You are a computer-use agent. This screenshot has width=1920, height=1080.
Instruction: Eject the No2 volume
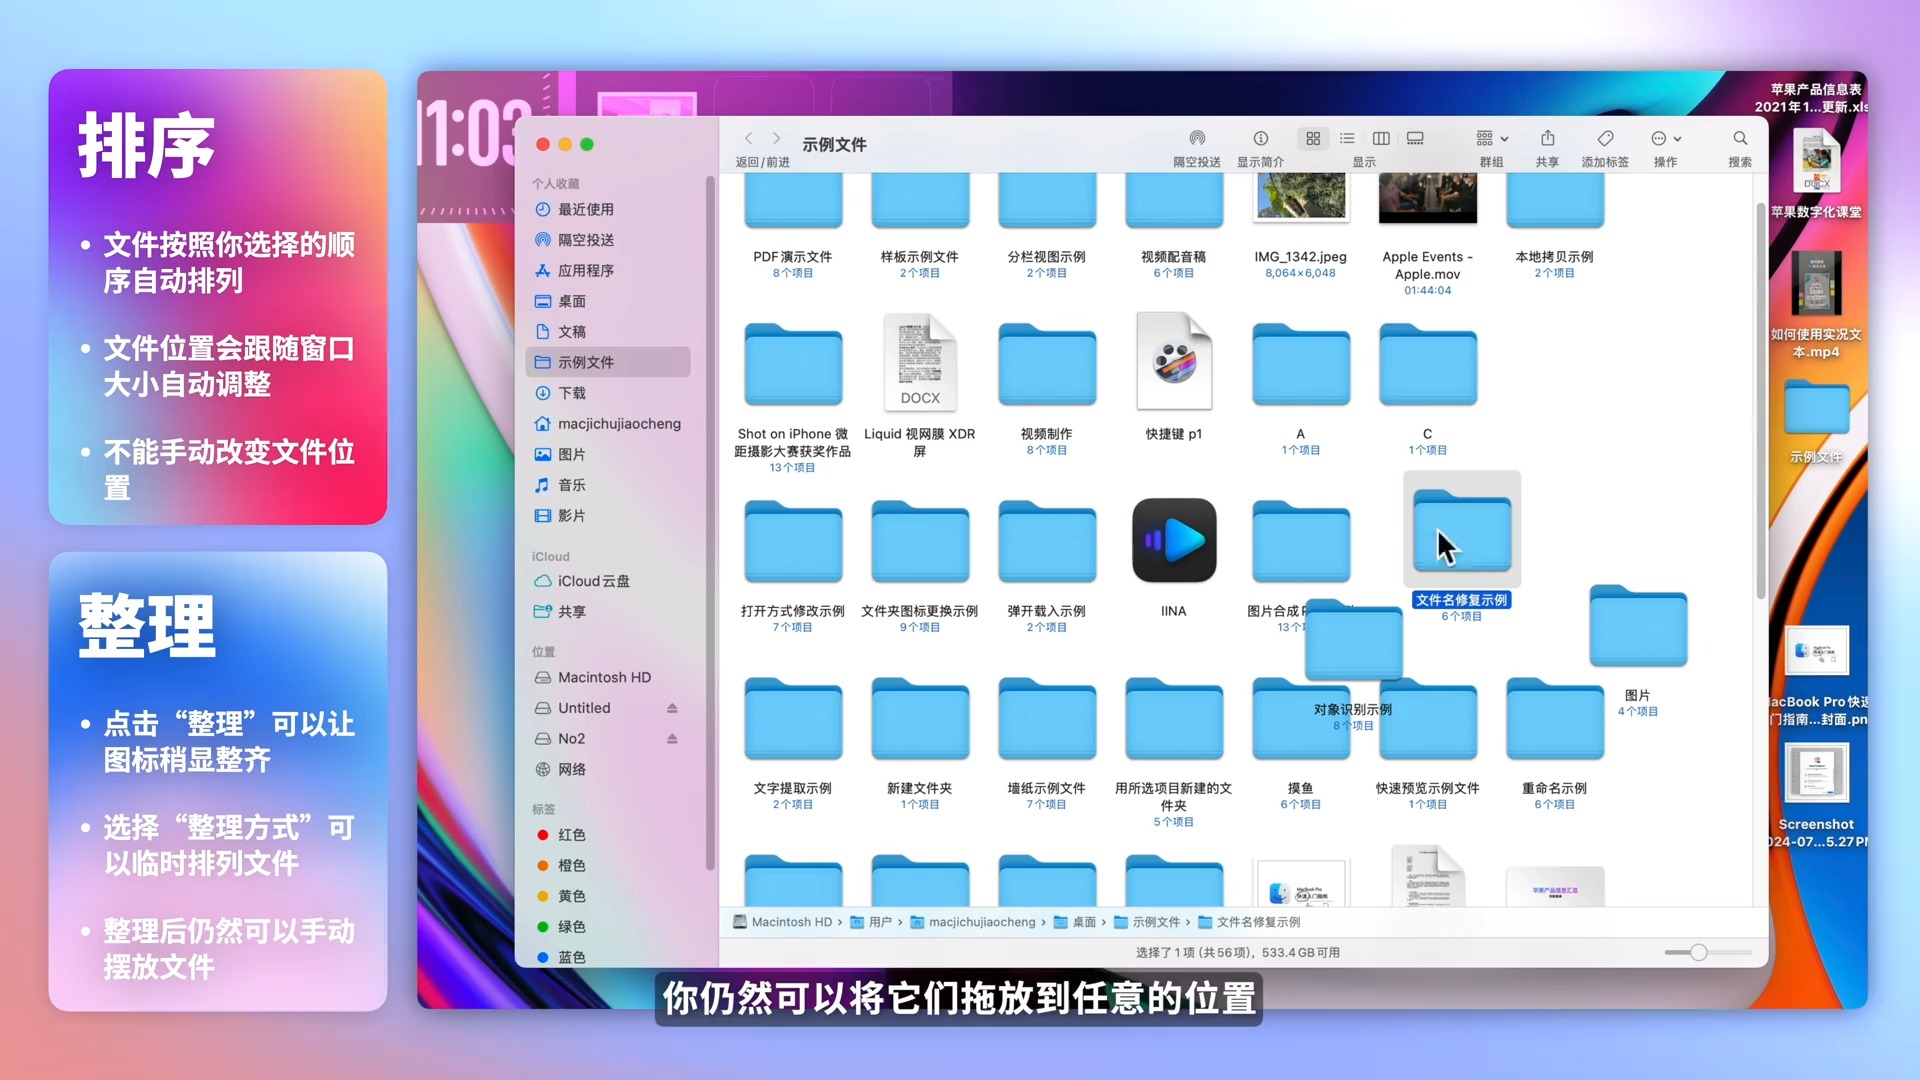tap(672, 739)
